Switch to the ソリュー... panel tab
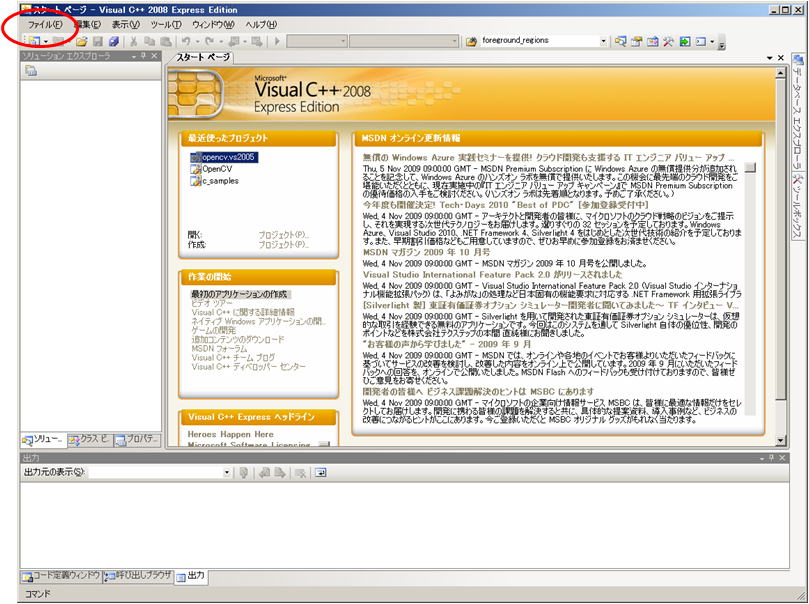The width and height of the screenshot is (809, 604). (x=43, y=439)
